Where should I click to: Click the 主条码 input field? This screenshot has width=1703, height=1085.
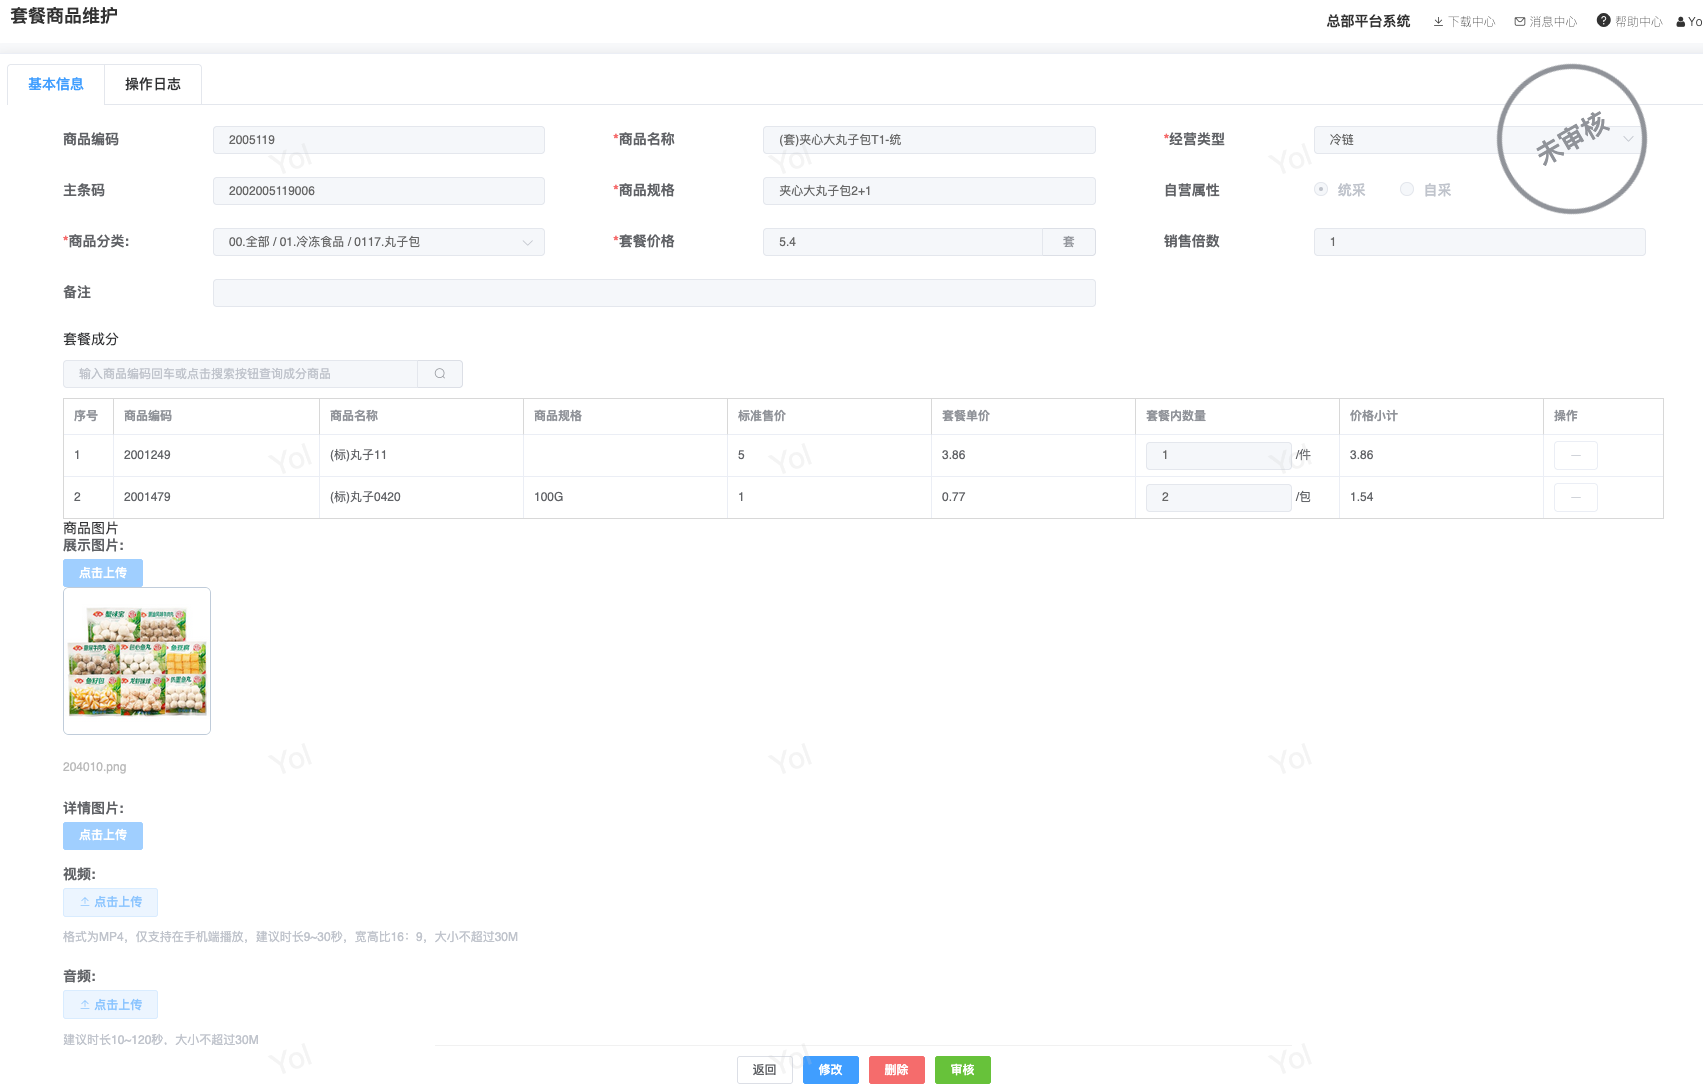point(379,191)
